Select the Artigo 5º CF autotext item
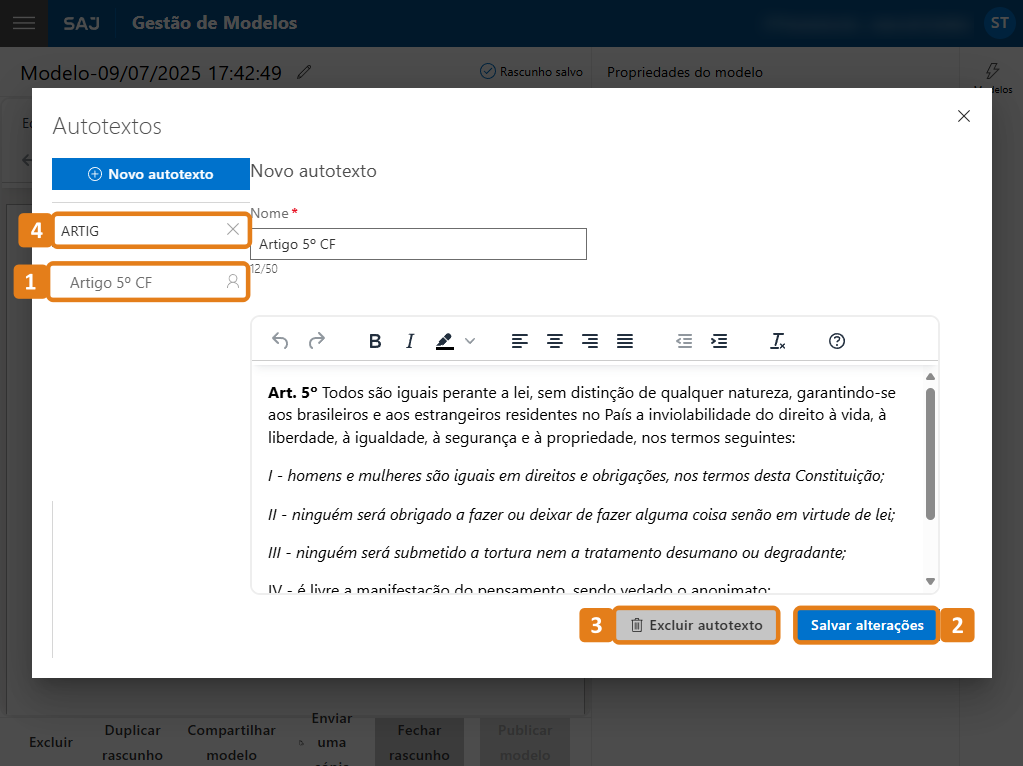1023x766 pixels. point(140,283)
